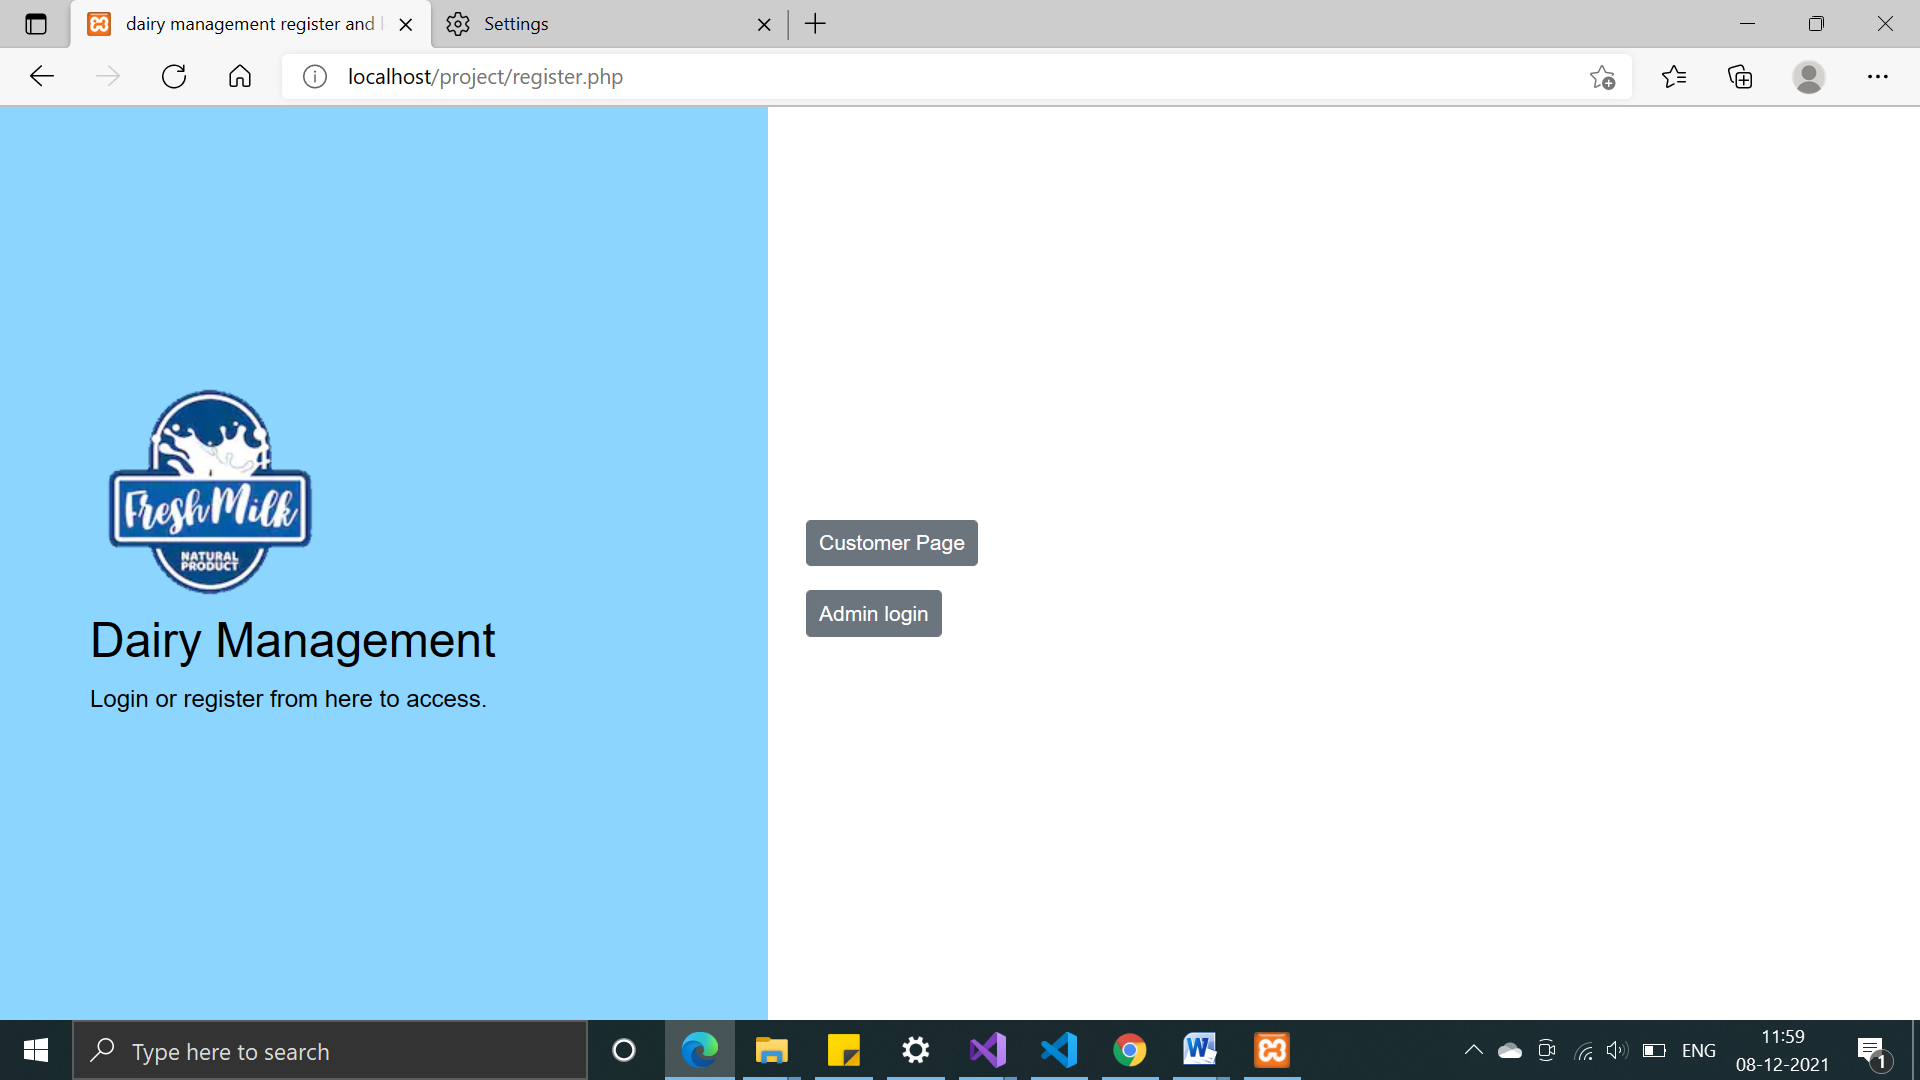1920x1080 pixels.
Task: Expand hidden icons in the system tray
Action: pyautogui.click(x=1473, y=1050)
